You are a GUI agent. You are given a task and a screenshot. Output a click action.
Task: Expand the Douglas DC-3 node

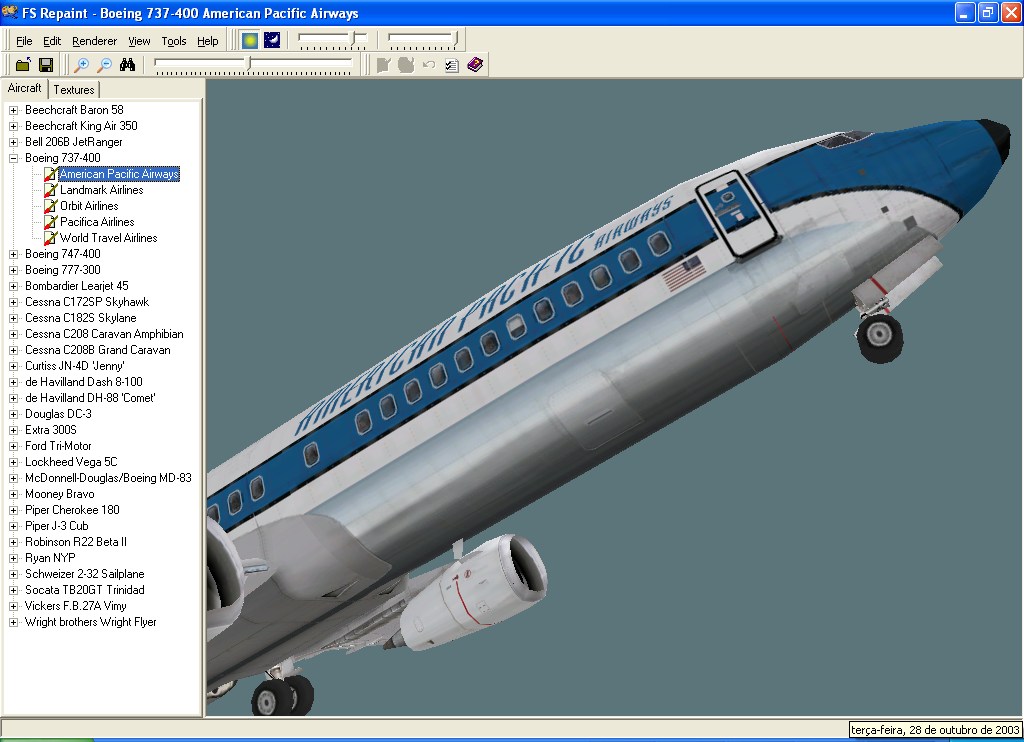click(x=13, y=414)
